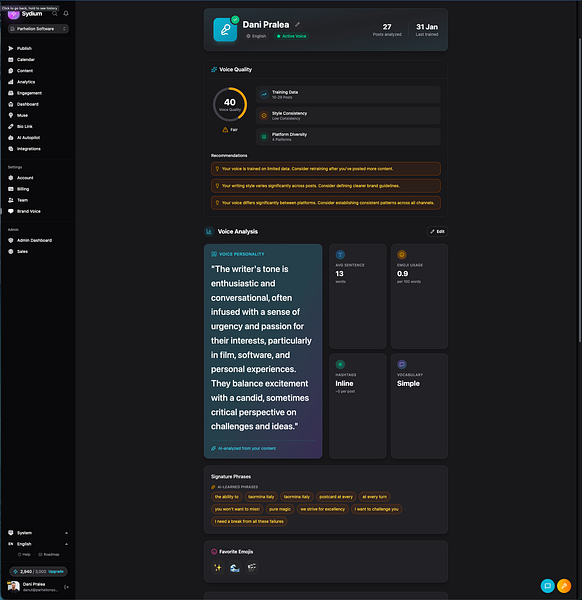Image resolution: width=582 pixels, height=600 pixels.
Task: Expand the English language selector
Action: (x=38, y=544)
